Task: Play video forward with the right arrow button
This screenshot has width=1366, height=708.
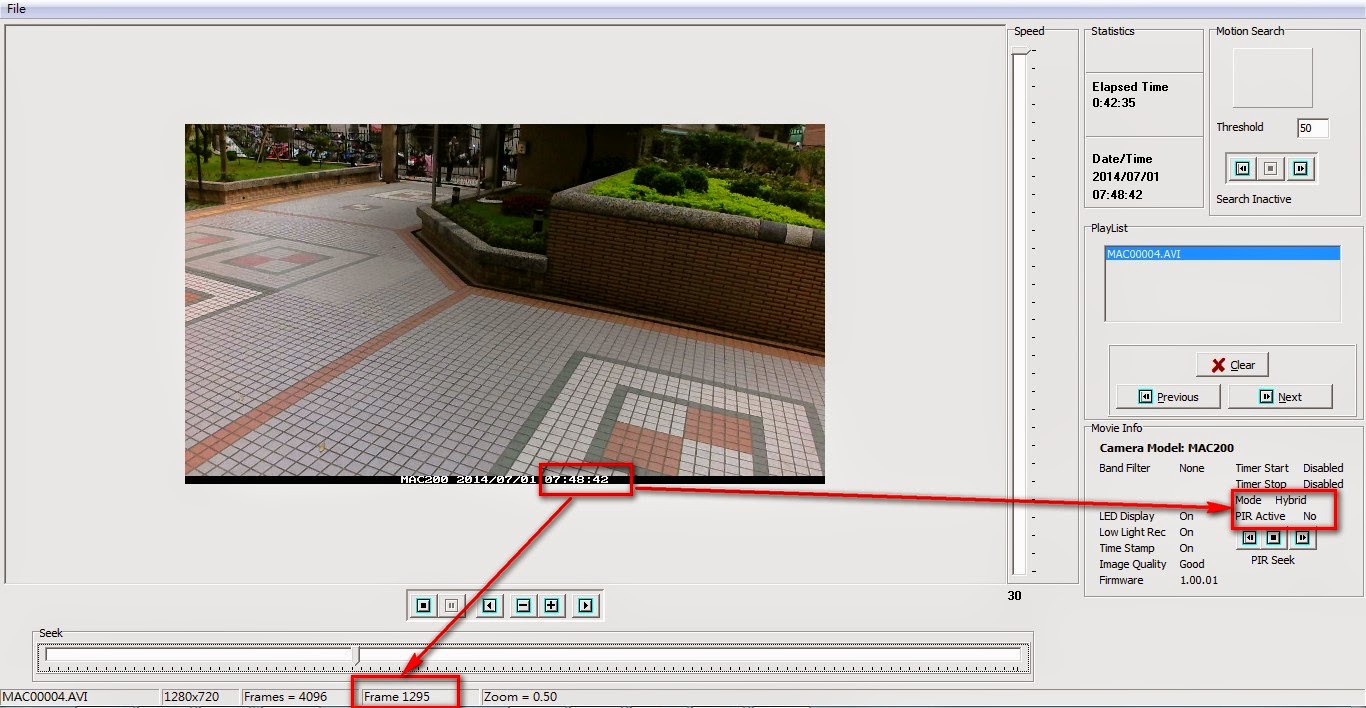Action: pyautogui.click(x=585, y=605)
